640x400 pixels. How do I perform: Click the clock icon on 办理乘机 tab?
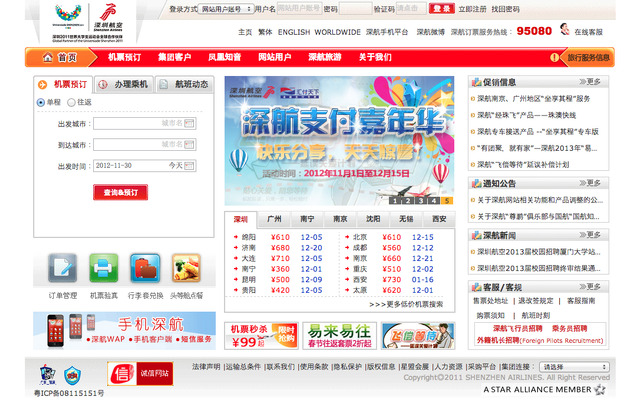coord(103,84)
